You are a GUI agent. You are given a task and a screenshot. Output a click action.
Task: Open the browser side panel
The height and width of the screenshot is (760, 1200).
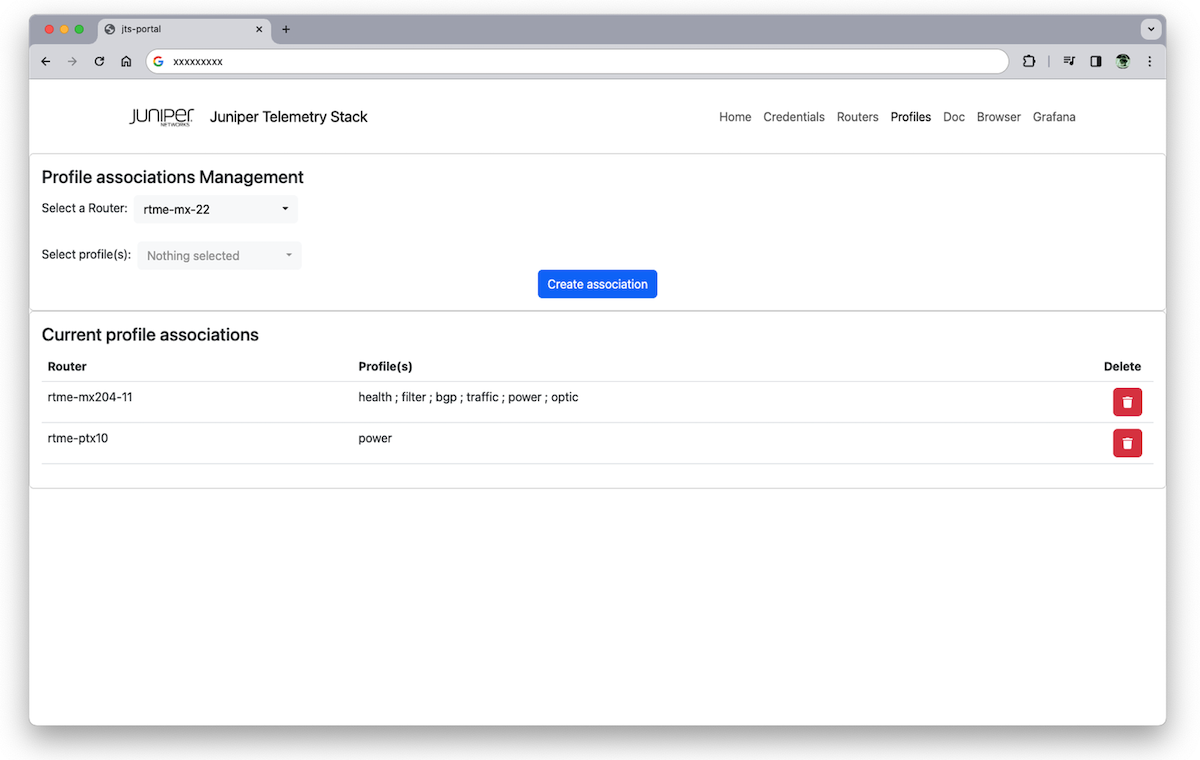[1095, 61]
